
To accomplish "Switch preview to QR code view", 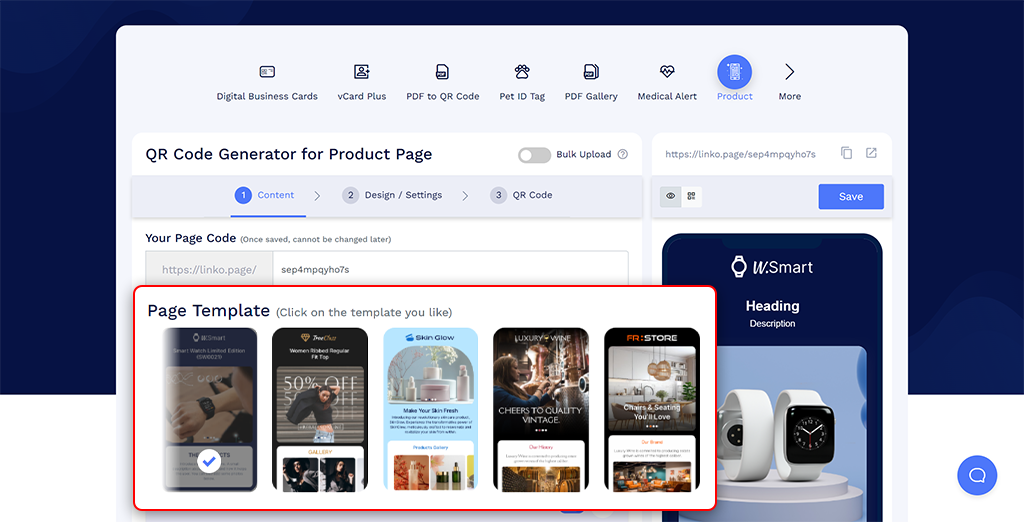I will (691, 196).
